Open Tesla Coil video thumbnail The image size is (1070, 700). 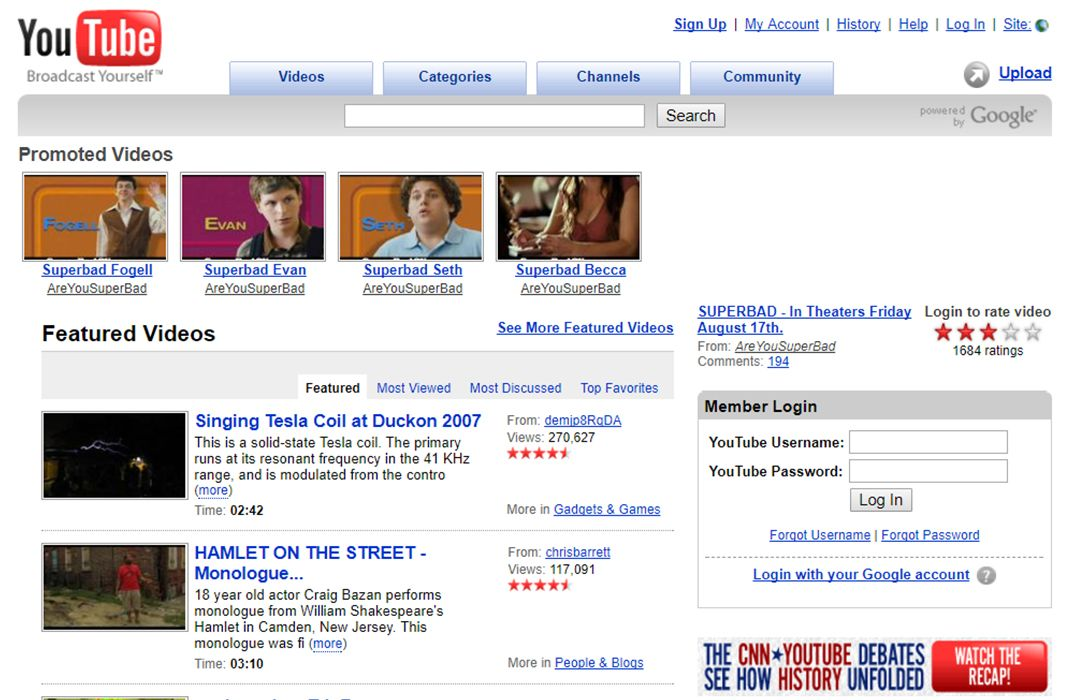coord(114,455)
